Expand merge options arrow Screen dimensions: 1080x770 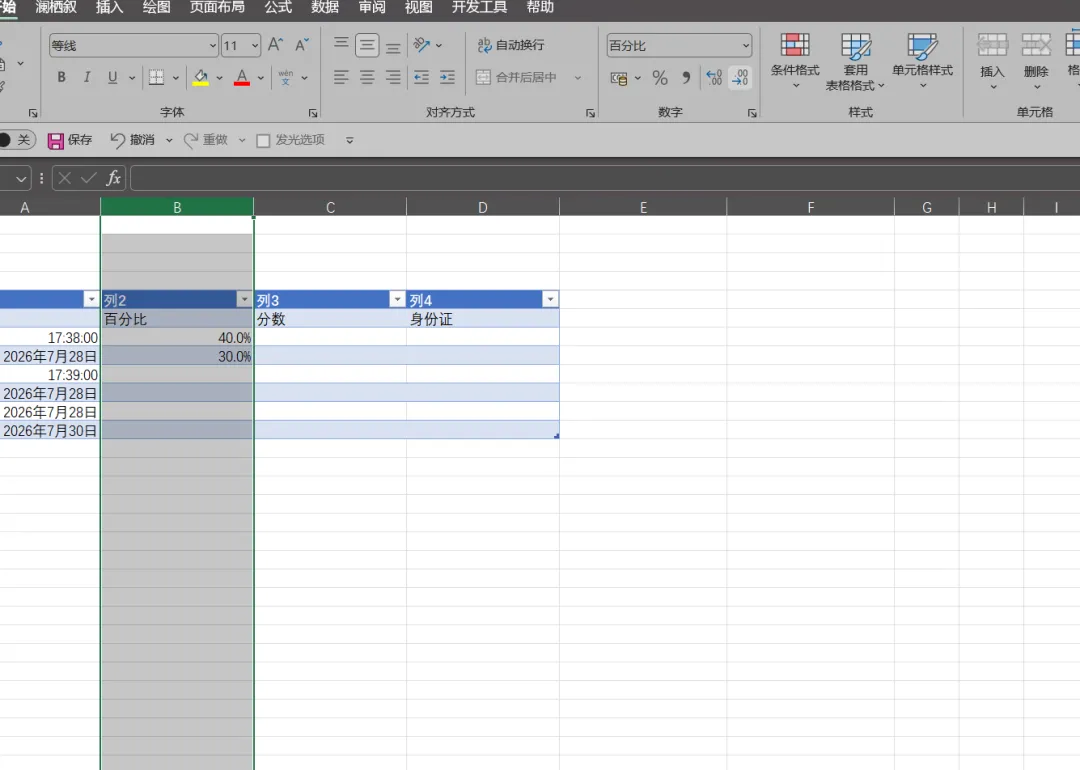click(x=577, y=78)
